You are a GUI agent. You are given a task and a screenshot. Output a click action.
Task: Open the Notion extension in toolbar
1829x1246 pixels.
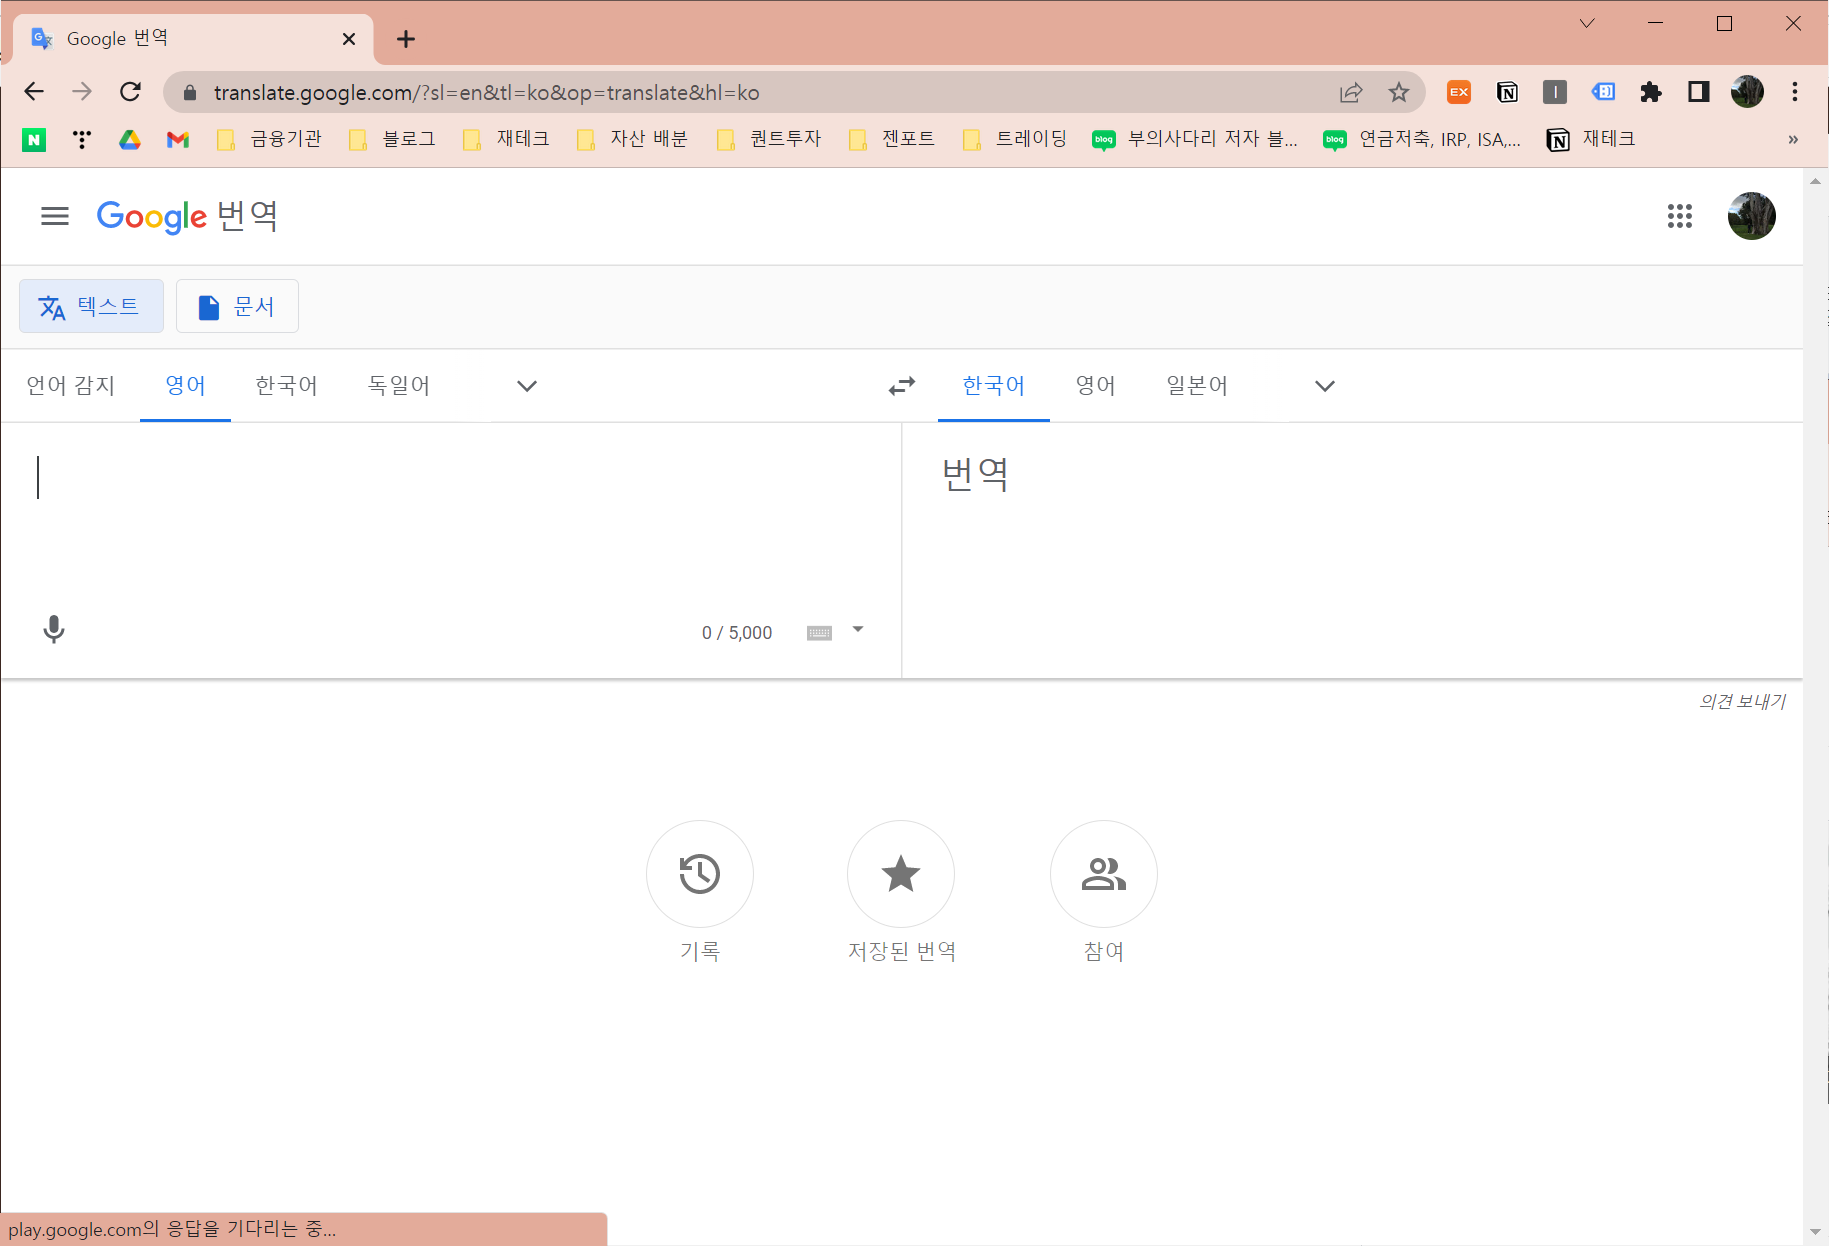(1507, 92)
